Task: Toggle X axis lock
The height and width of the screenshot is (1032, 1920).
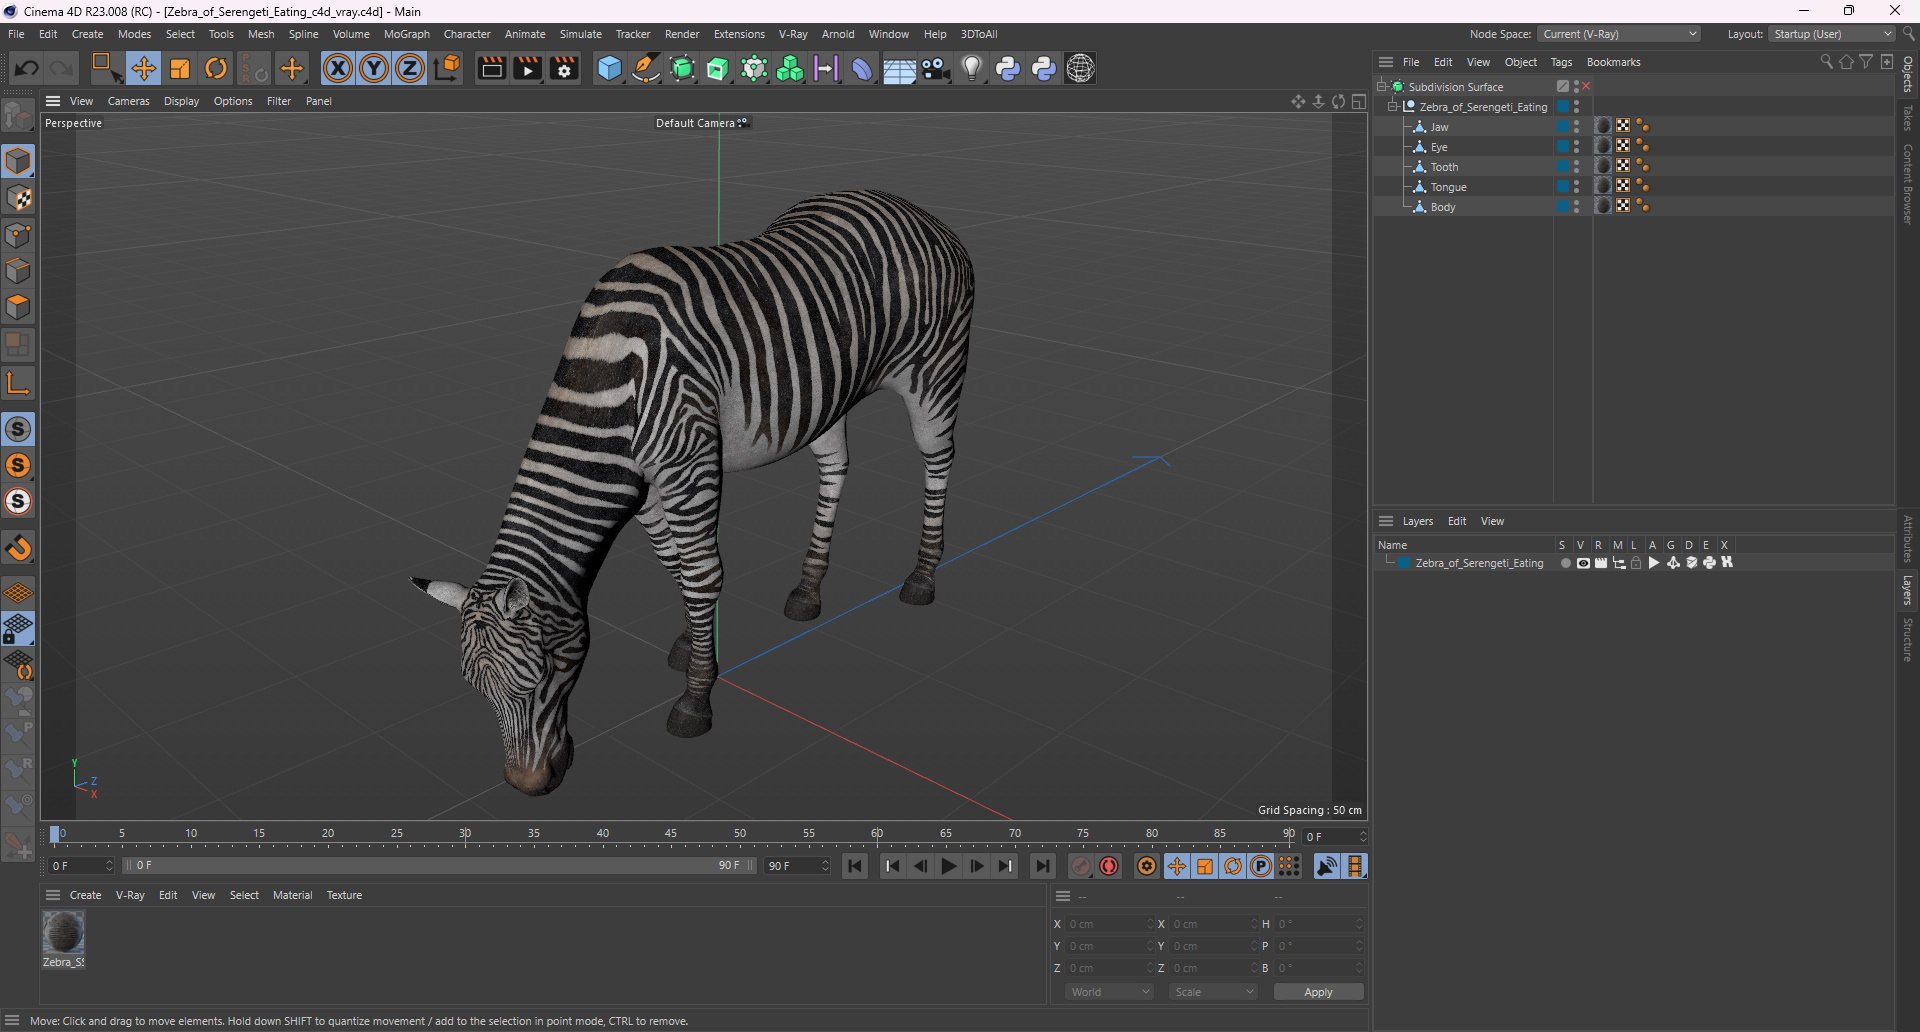Action: point(338,68)
